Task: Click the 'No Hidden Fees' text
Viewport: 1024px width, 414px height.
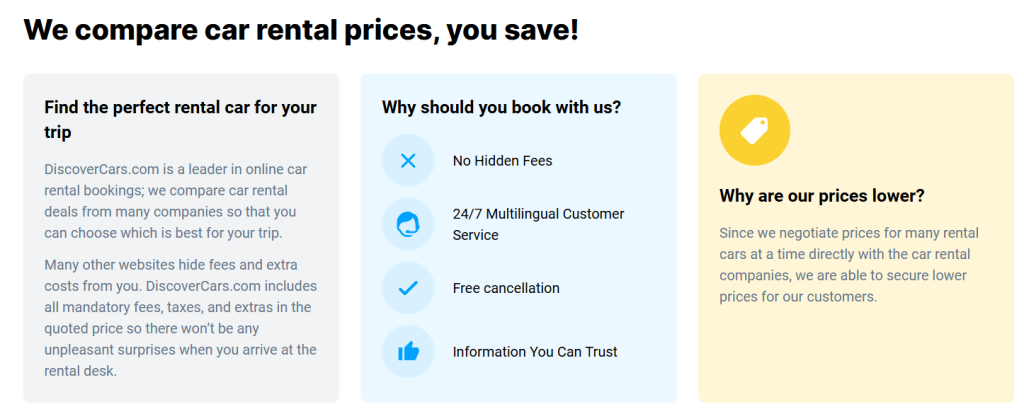Action: [x=502, y=161]
